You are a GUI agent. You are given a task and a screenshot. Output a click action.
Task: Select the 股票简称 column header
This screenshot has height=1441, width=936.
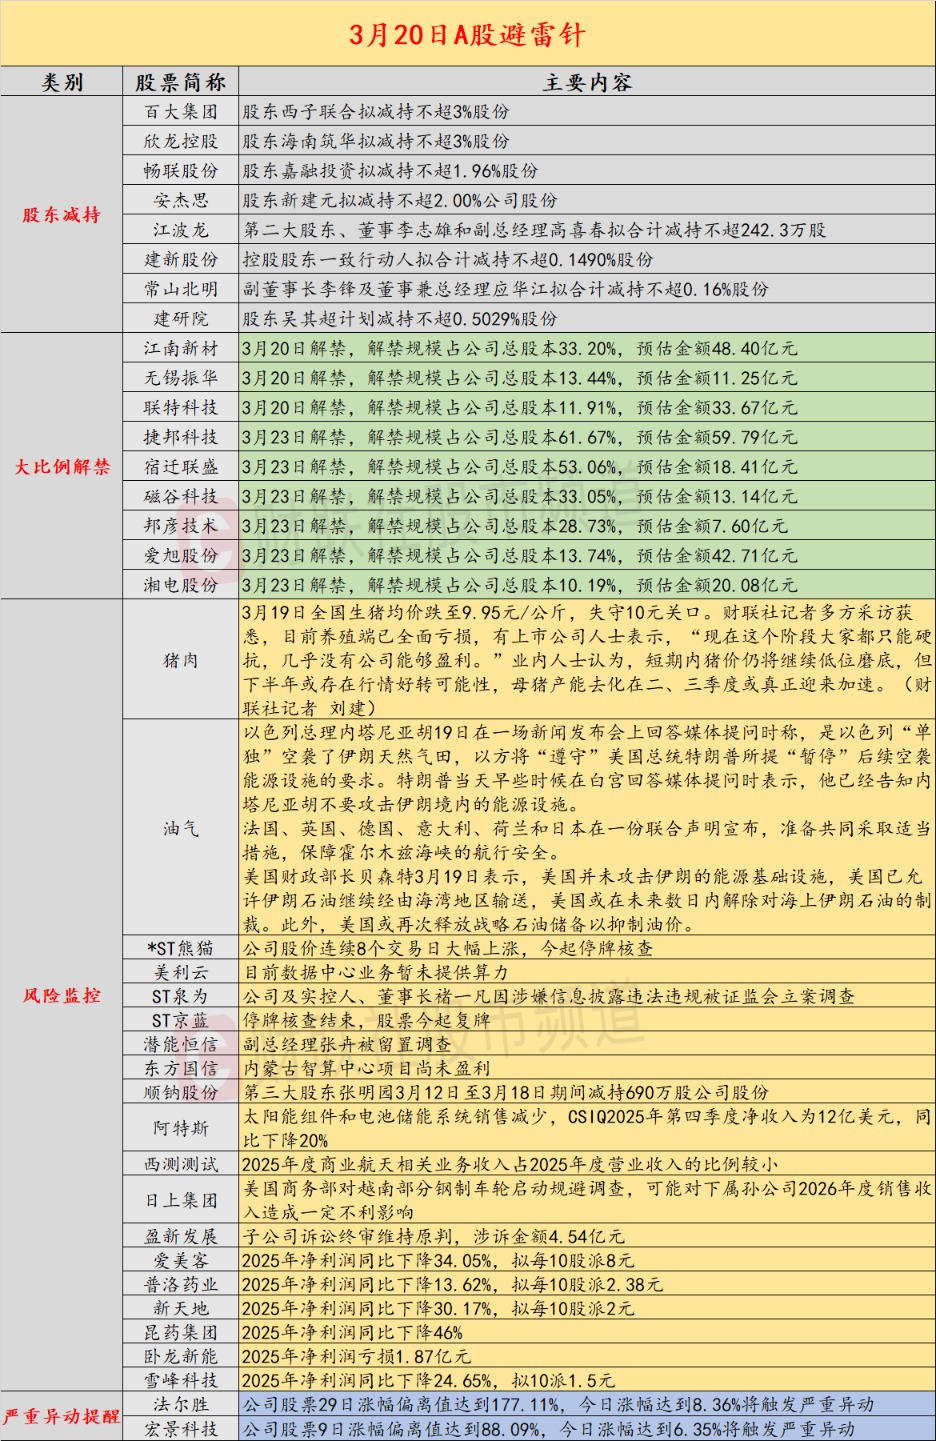pyautogui.click(x=181, y=82)
